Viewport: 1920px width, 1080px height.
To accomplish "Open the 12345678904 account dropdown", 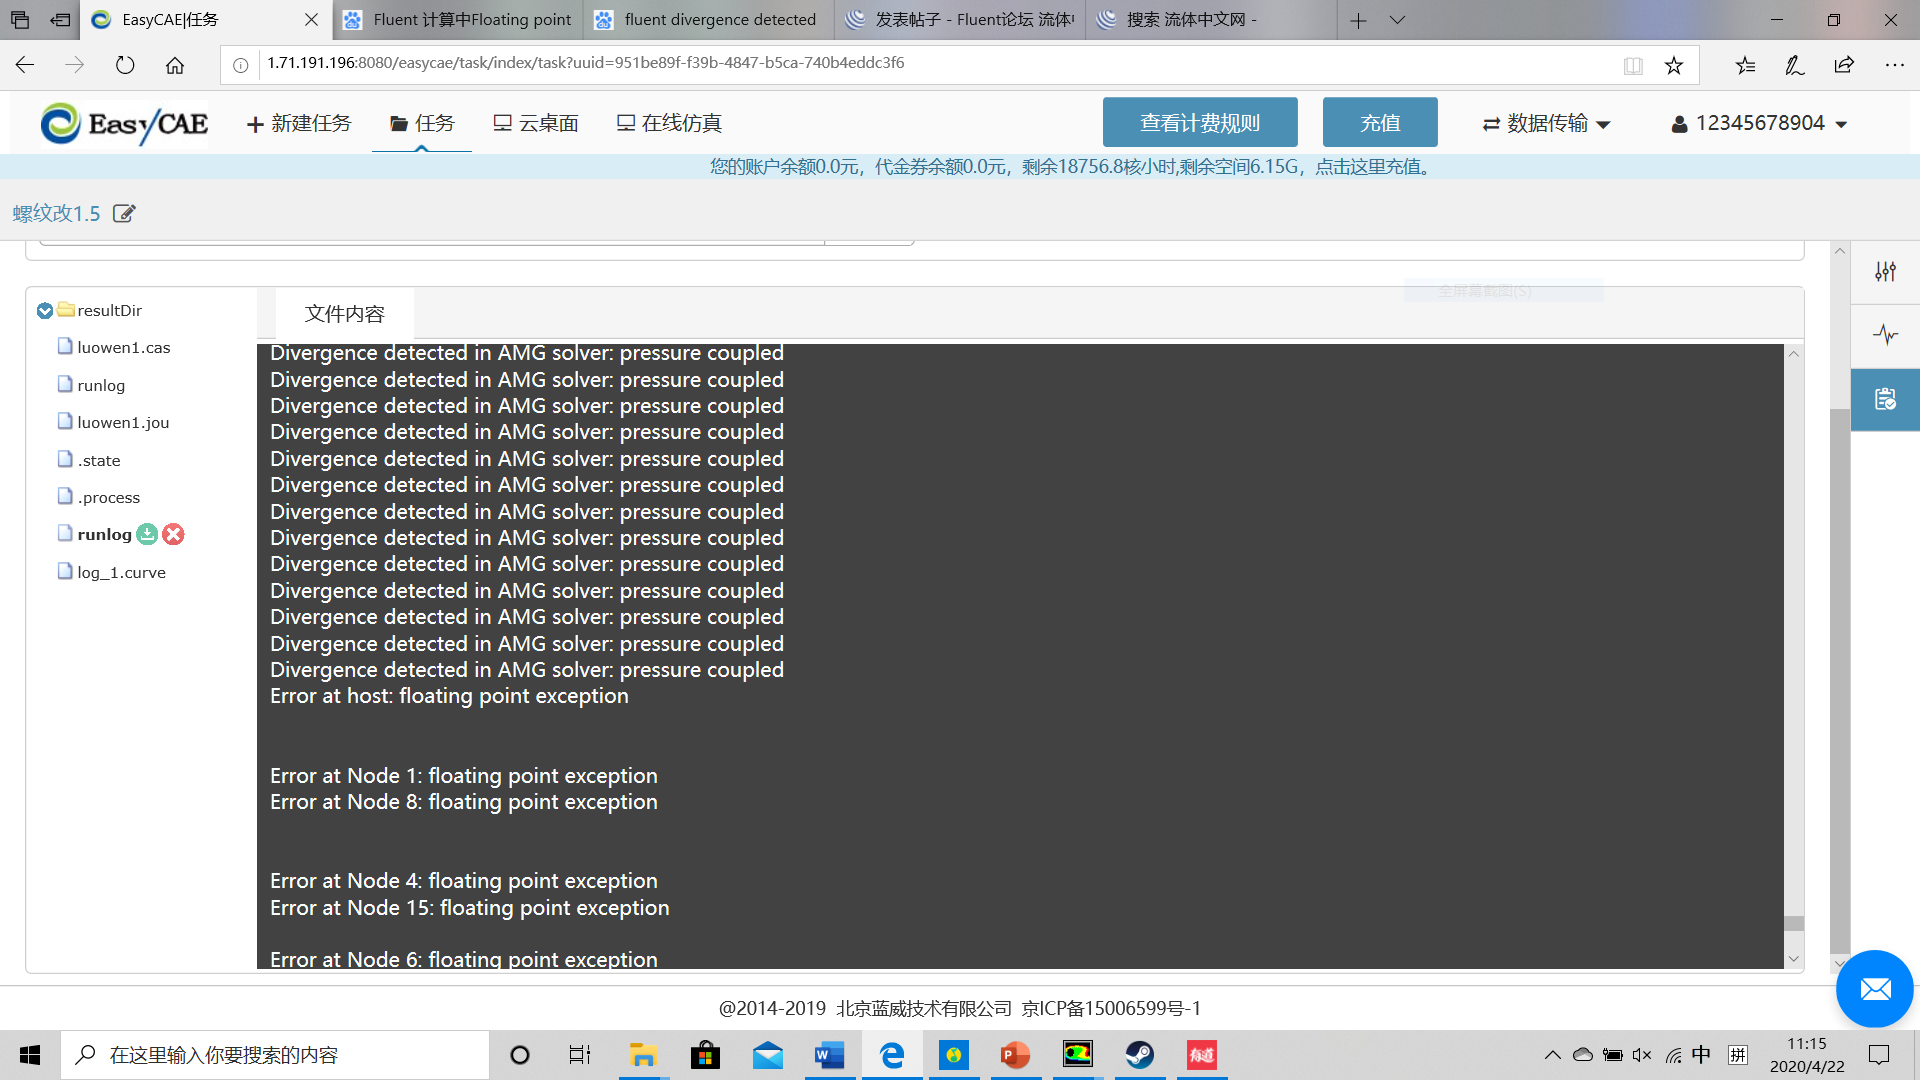I will 1759,123.
